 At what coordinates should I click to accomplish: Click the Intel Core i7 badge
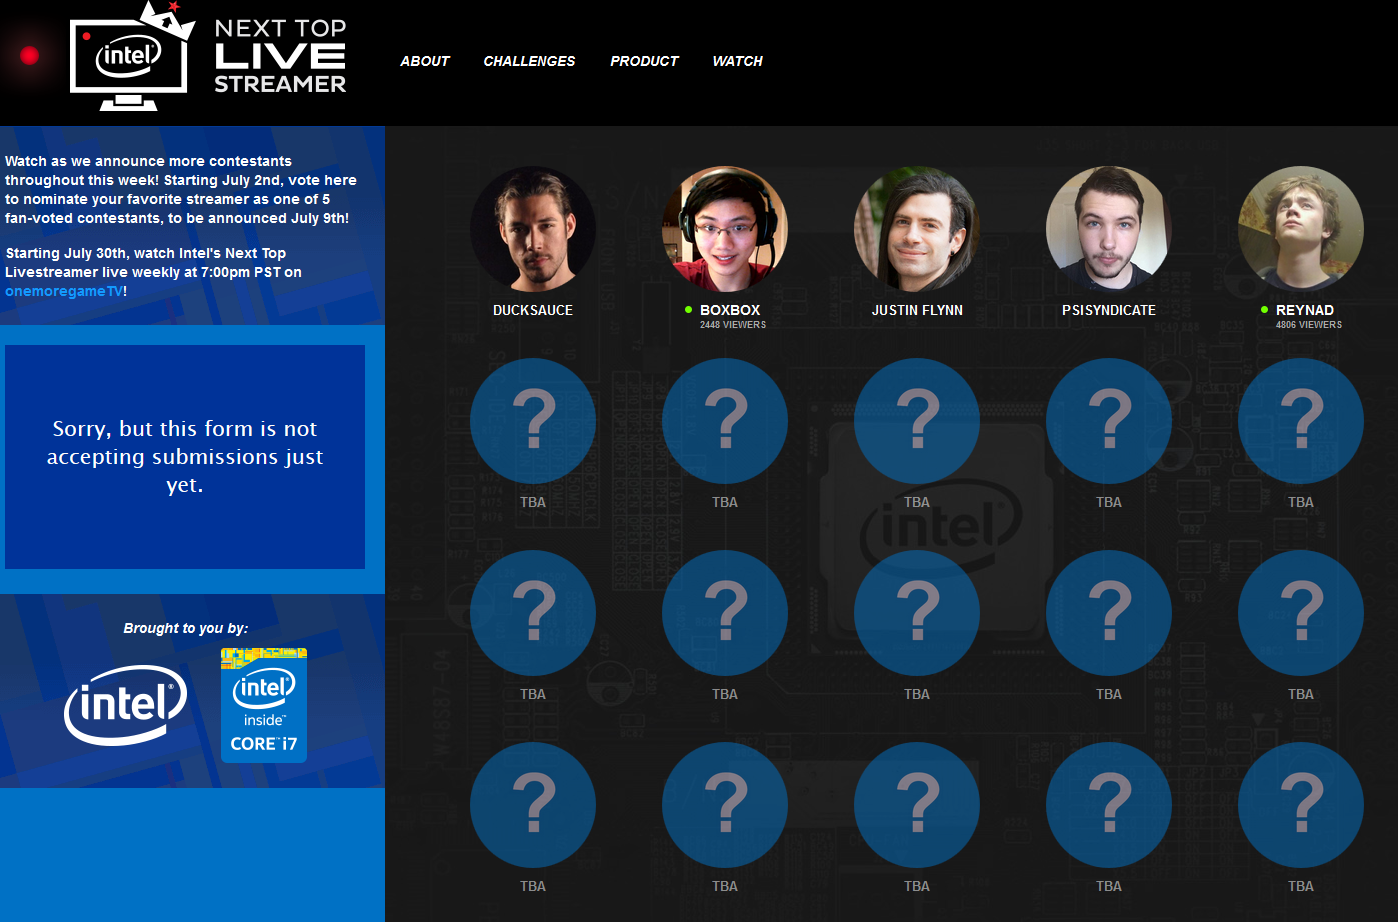(263, 705)
